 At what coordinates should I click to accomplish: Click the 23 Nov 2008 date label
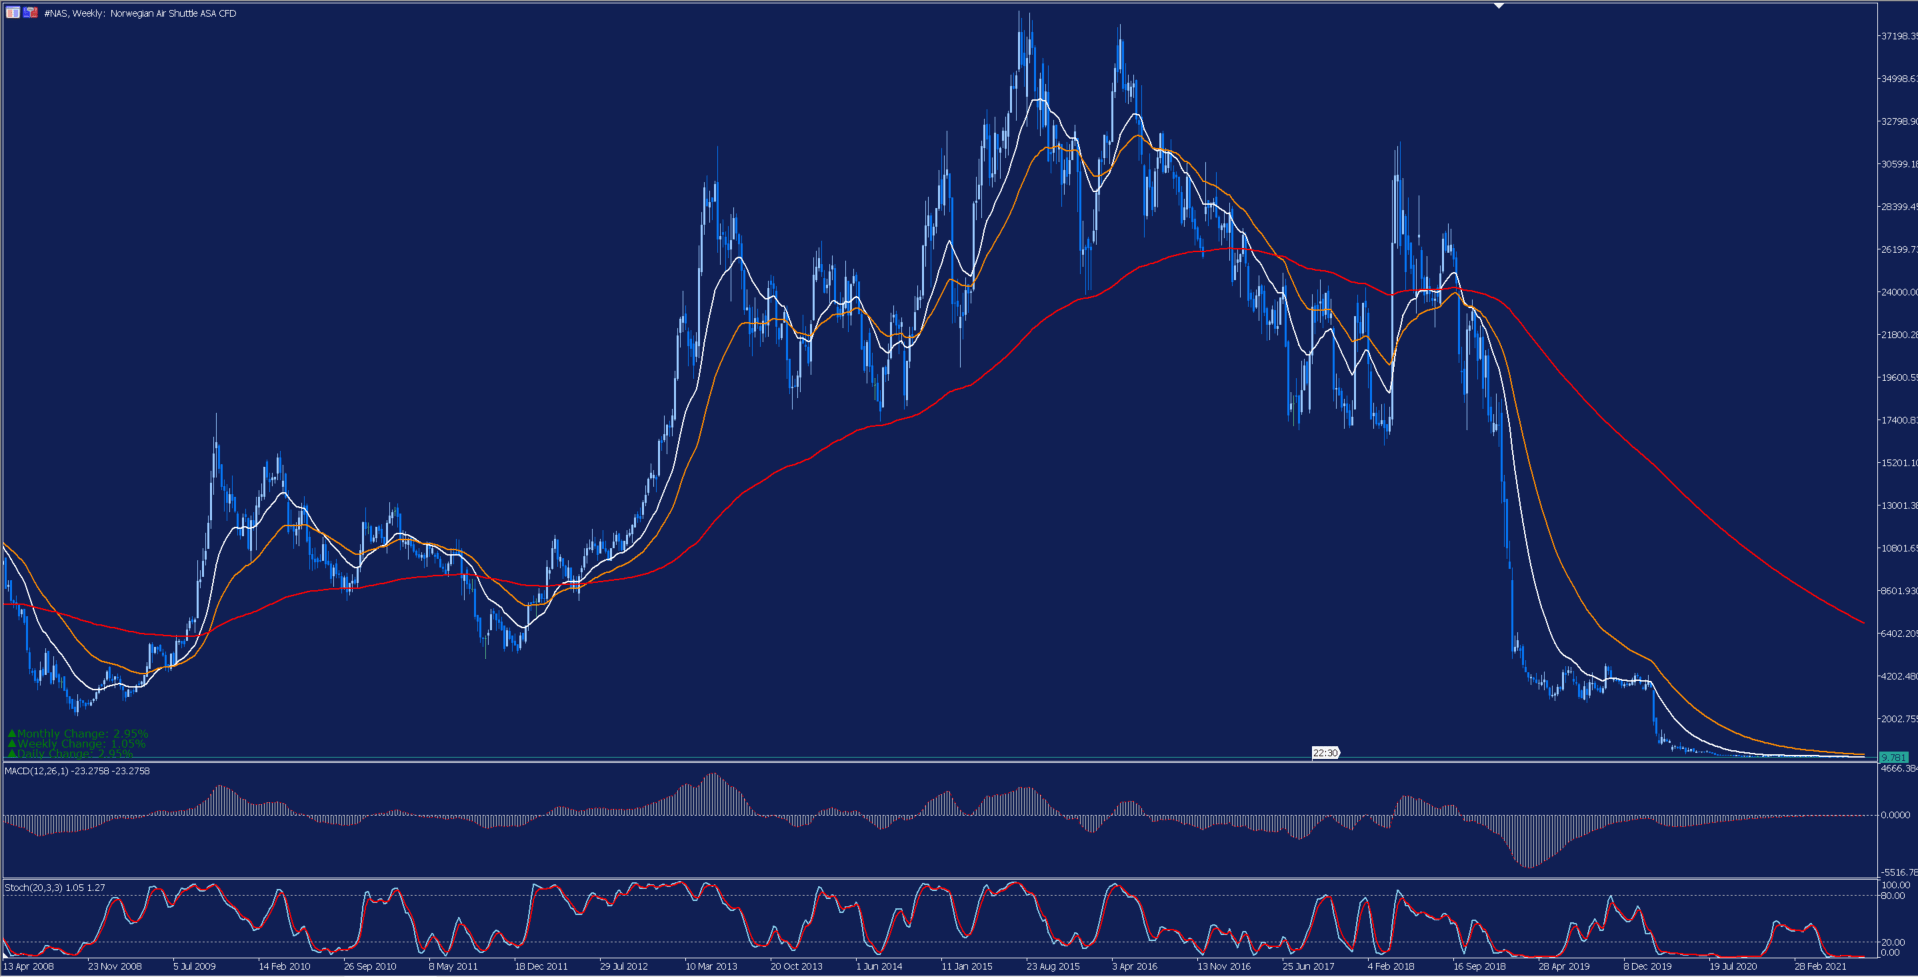click(115, 967)
